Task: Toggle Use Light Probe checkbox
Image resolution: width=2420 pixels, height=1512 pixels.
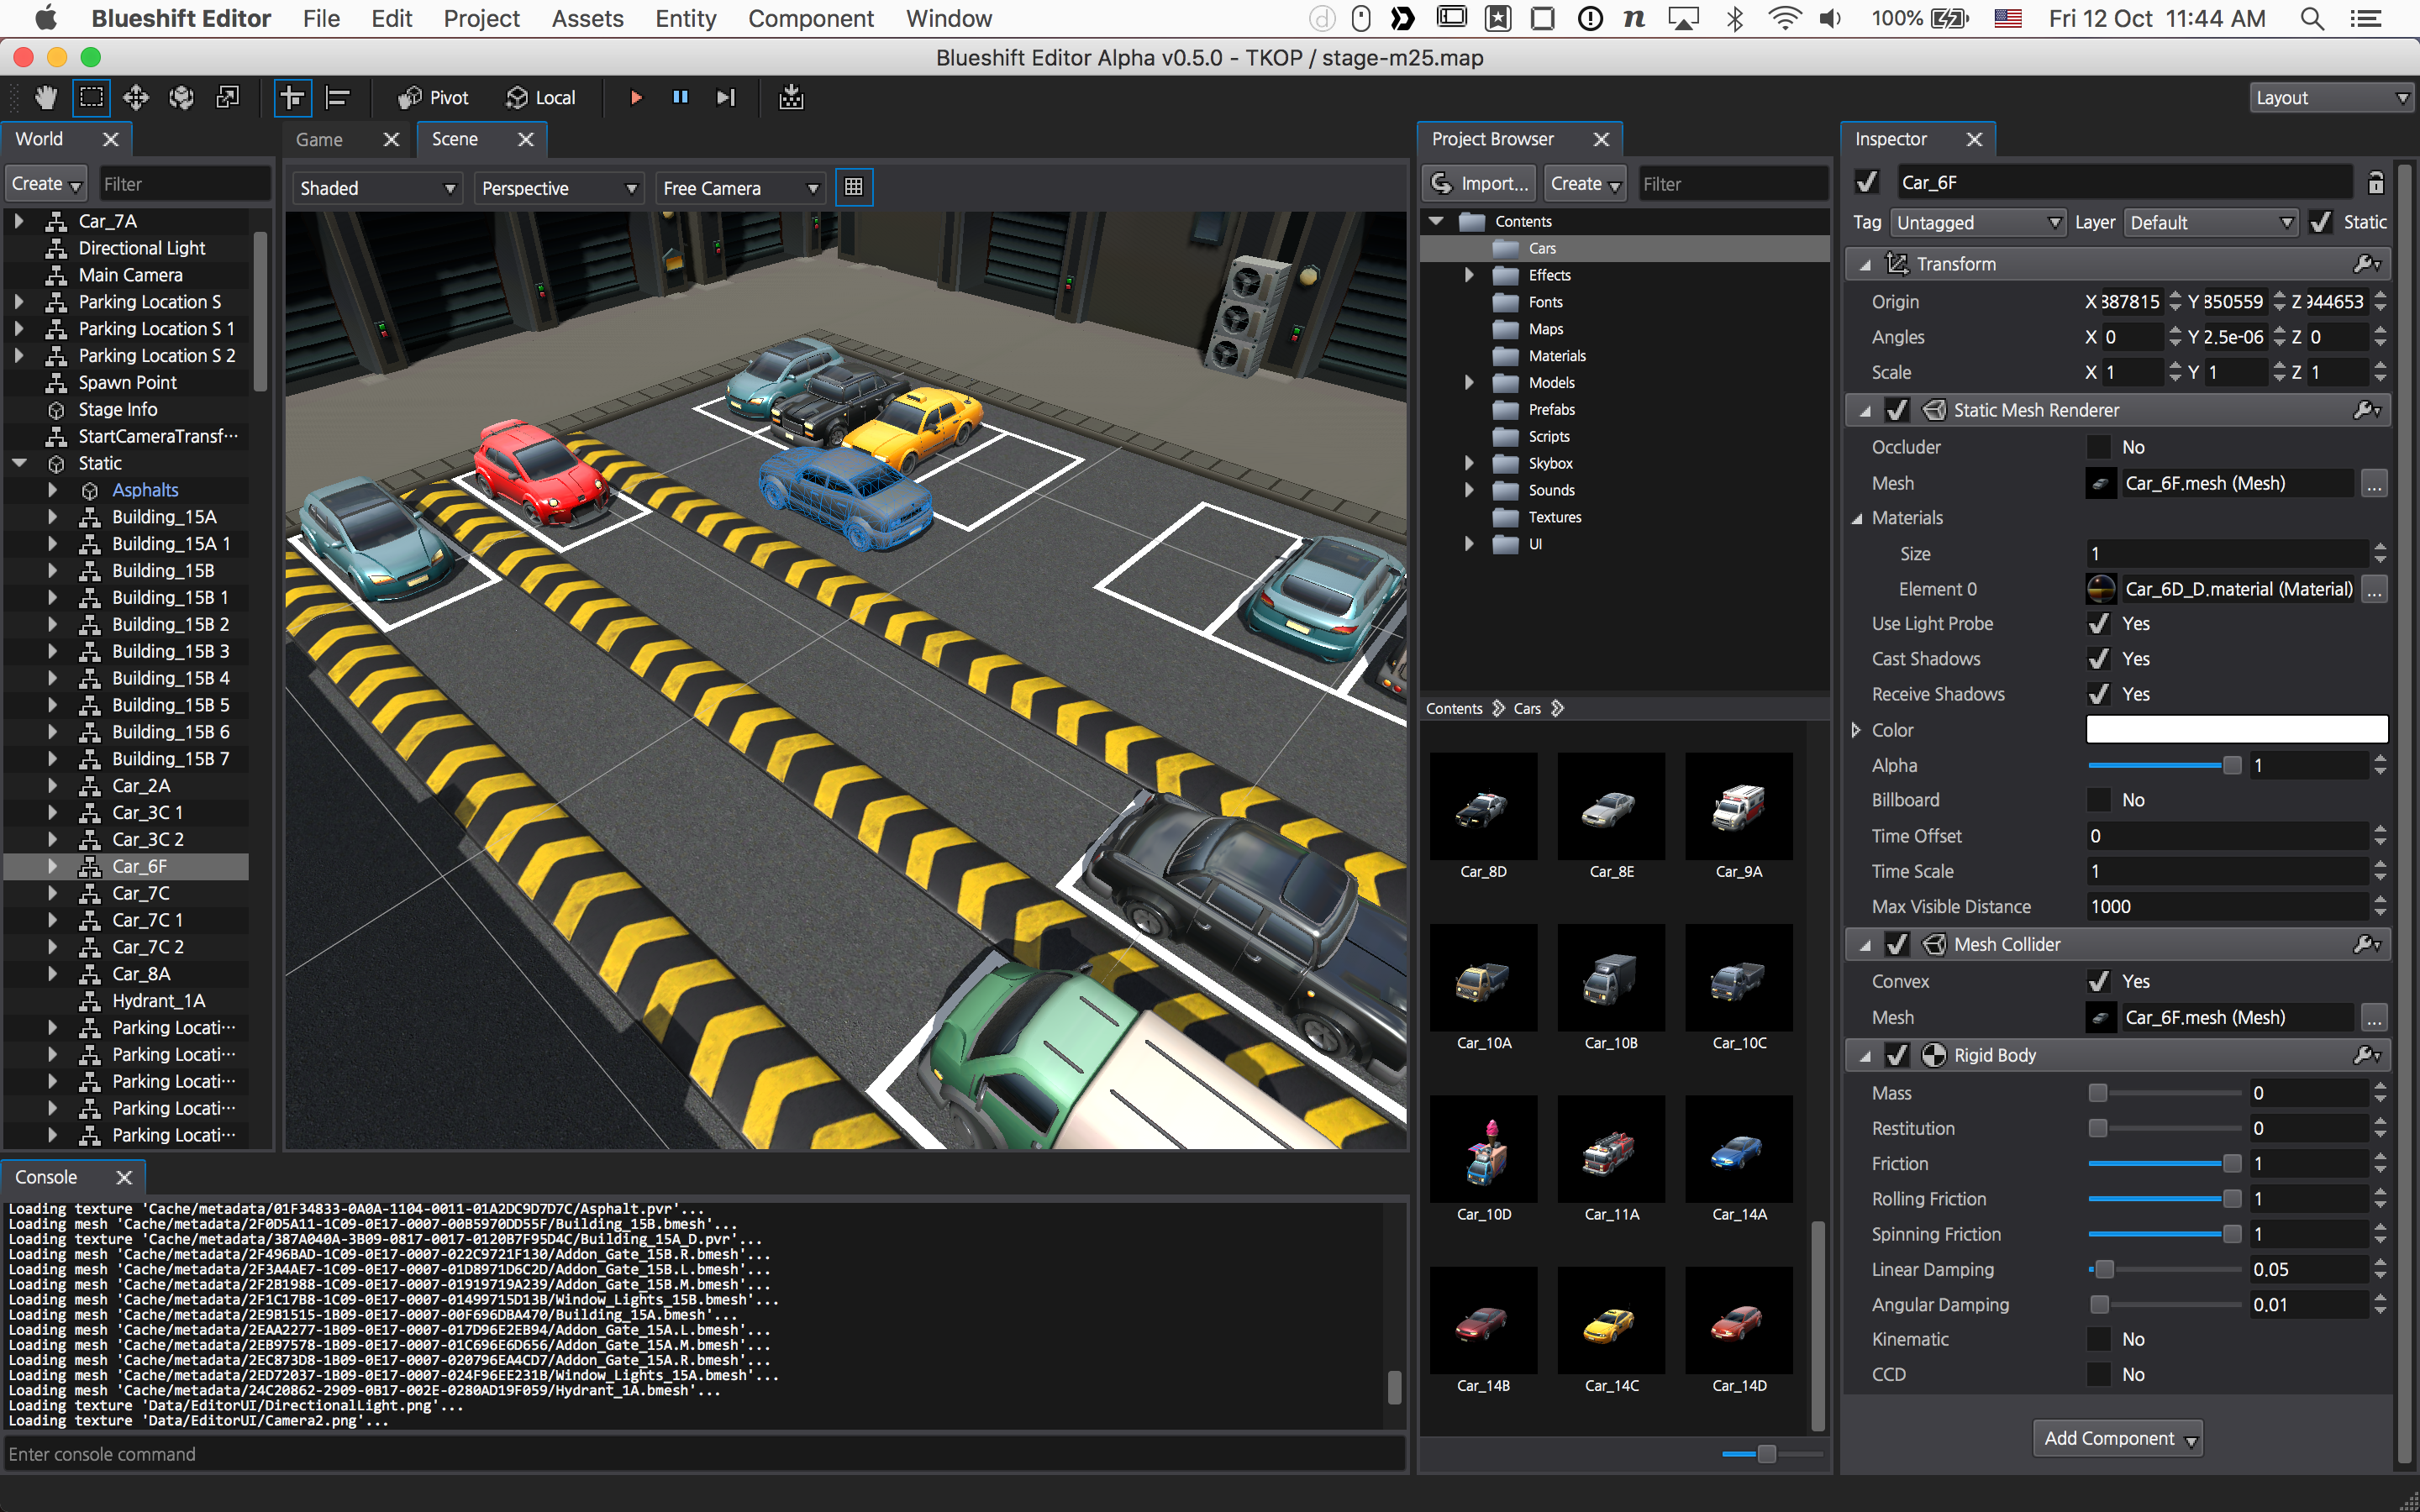Action: click(x=2099, y=623)
